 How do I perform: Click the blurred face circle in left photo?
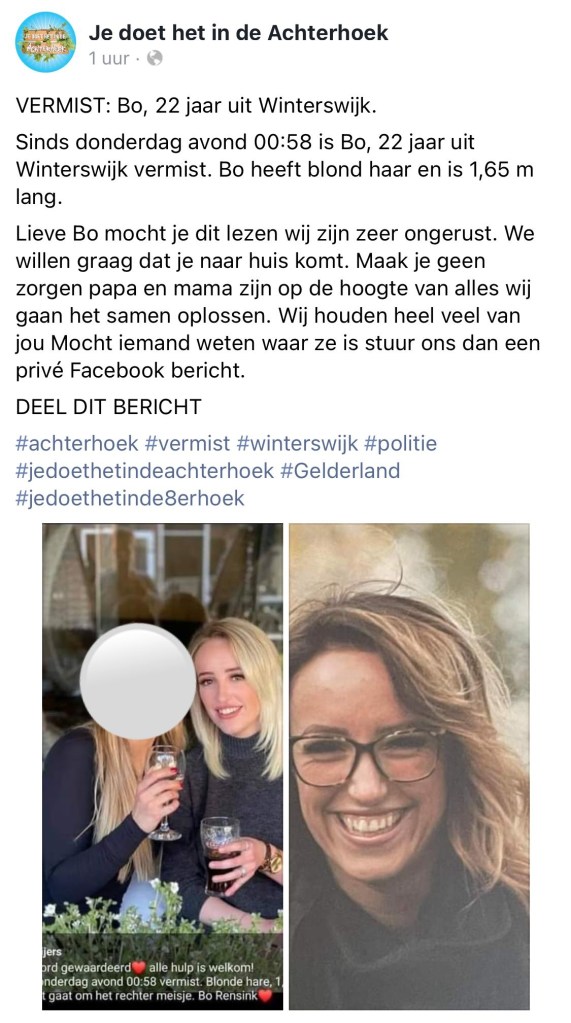pyautogui.click(x=138, y=681)
